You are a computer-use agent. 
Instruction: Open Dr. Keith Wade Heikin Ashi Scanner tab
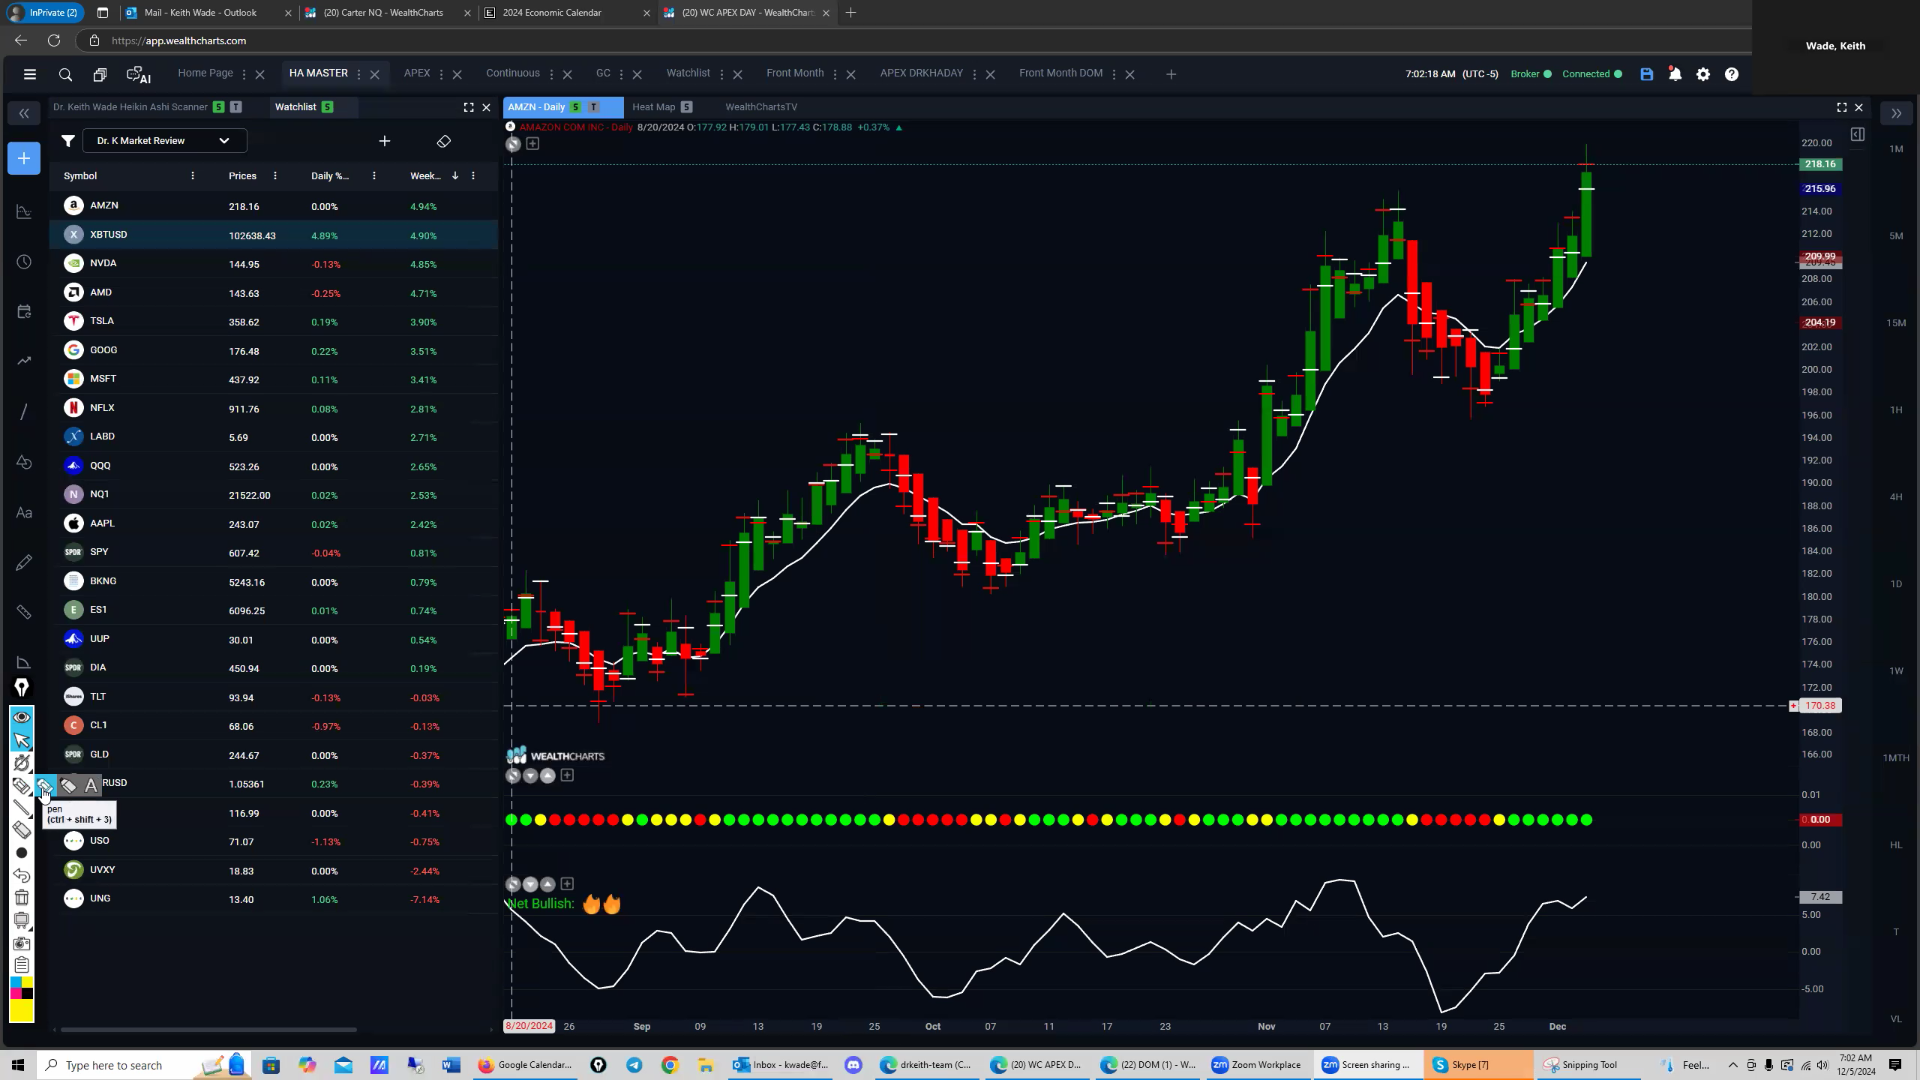(x=130, y=107)
